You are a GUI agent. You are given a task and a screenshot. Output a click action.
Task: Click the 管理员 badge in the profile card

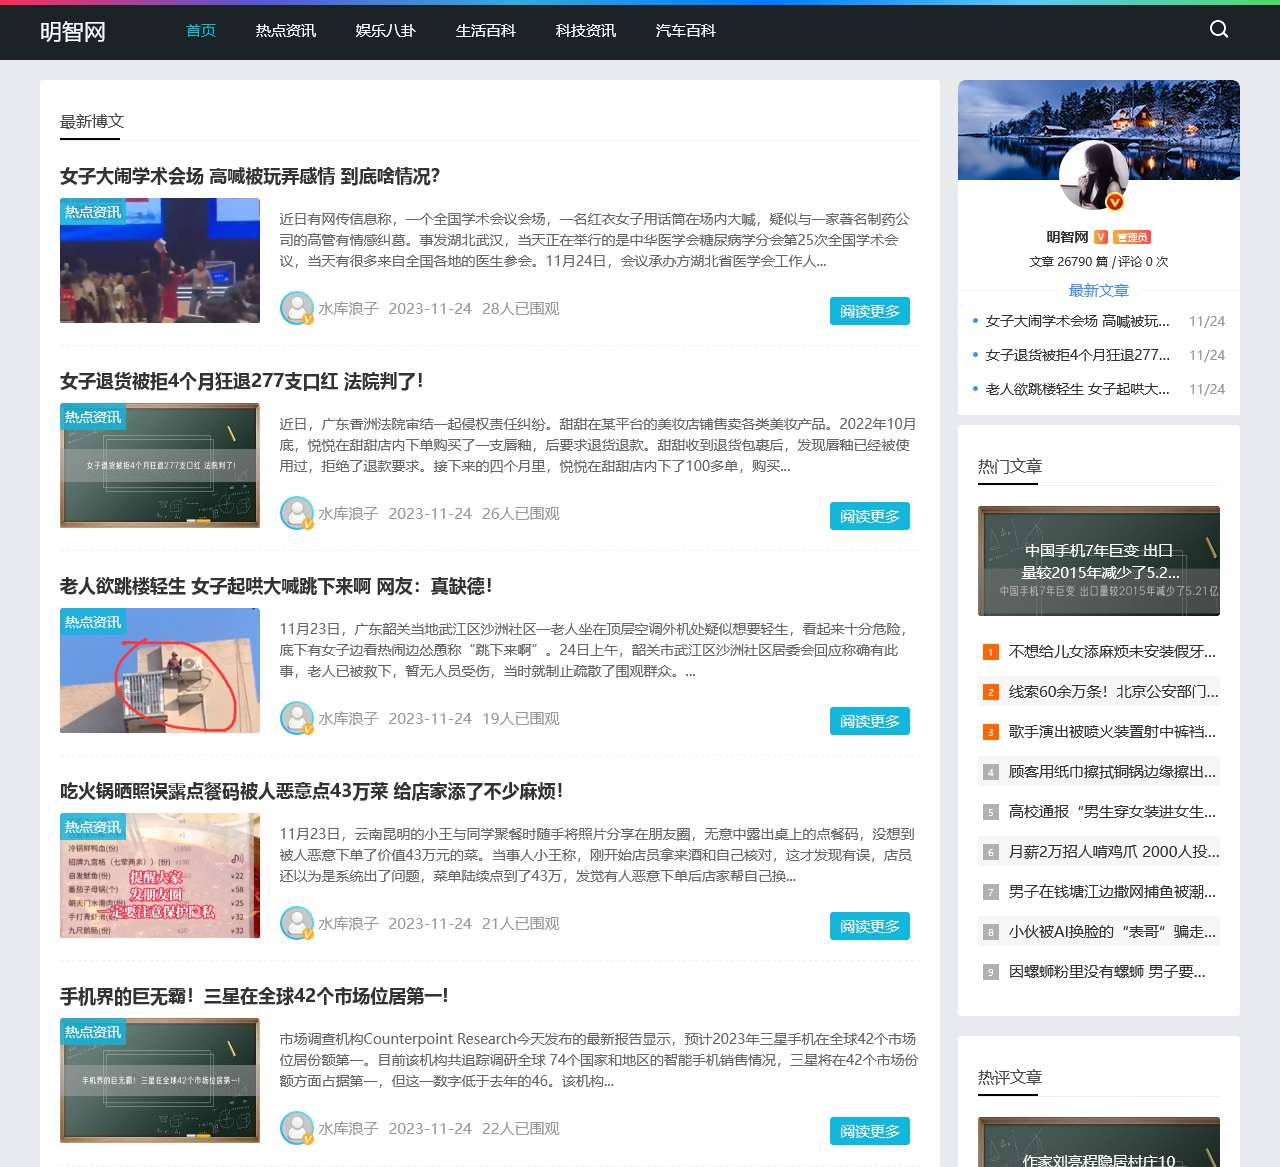tap(1132, 237)
